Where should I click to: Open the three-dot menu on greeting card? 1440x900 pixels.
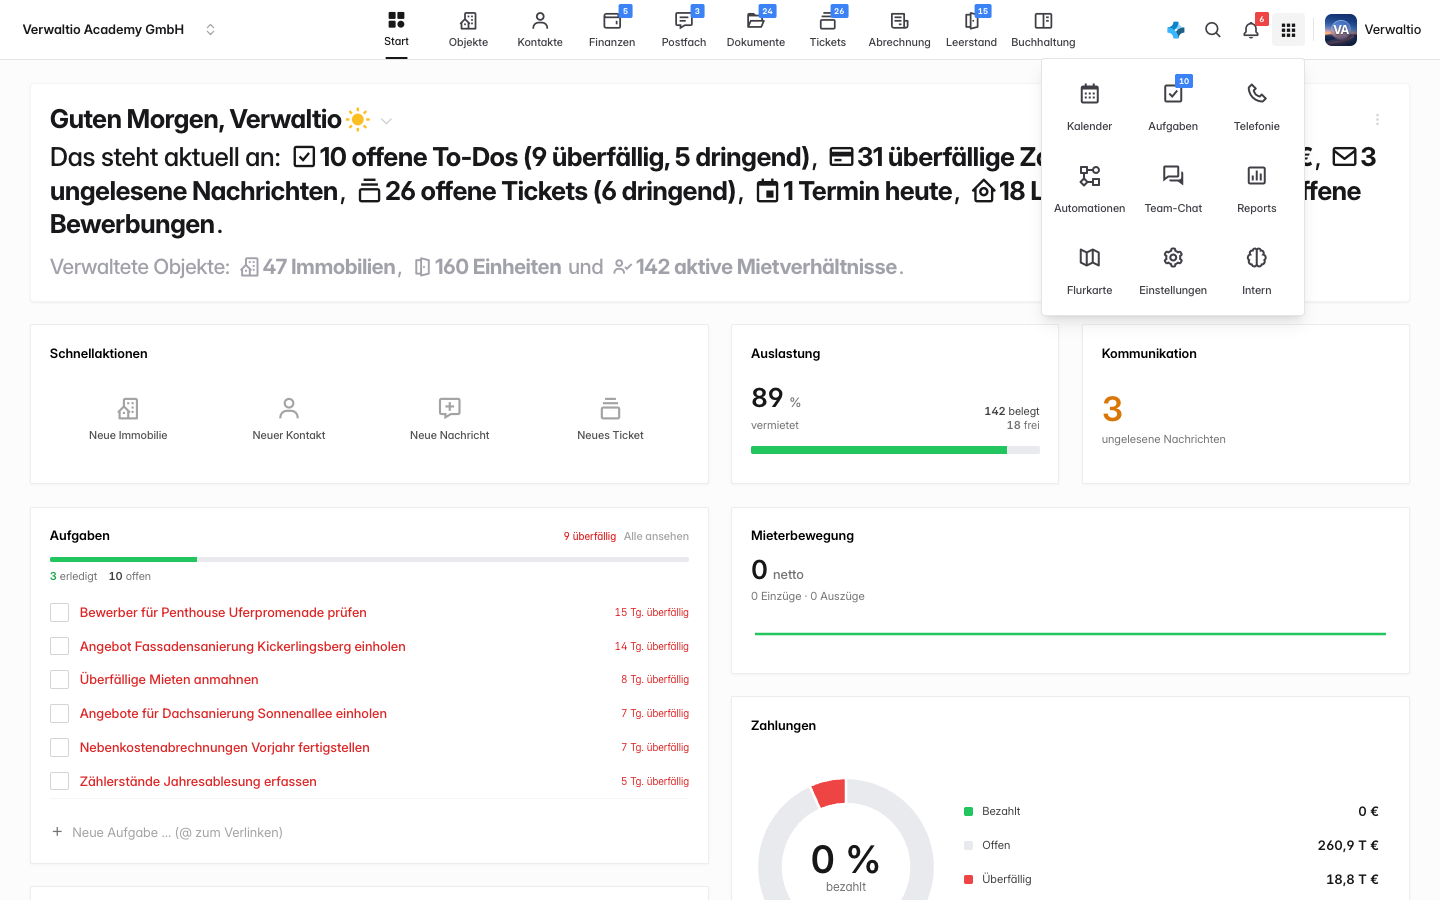point(1377,119)
